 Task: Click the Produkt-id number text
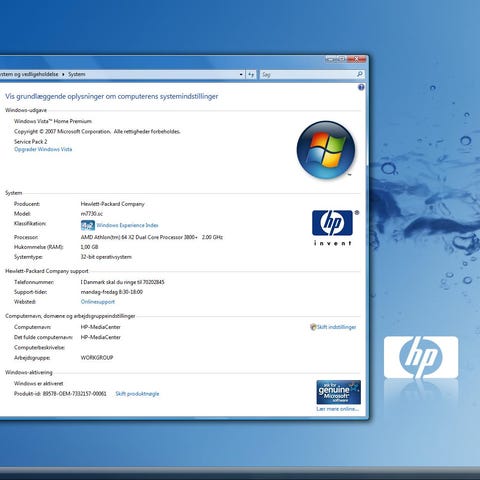click(x=60, y=394)
